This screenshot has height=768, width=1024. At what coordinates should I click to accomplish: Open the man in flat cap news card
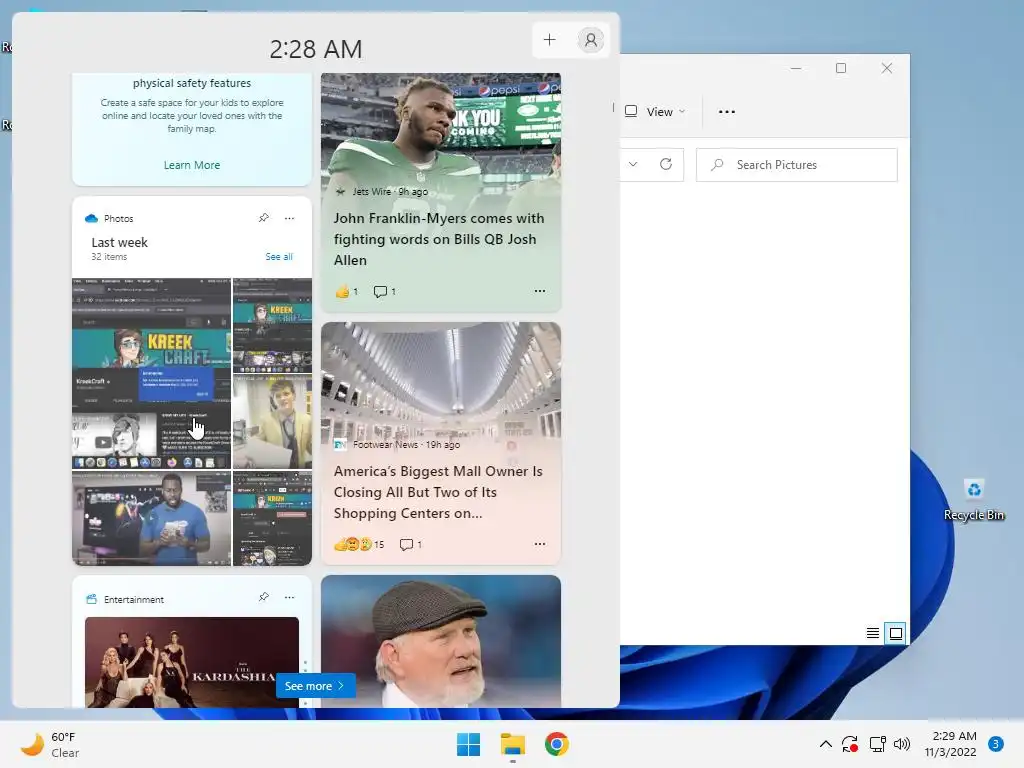[x=441, y=641]
